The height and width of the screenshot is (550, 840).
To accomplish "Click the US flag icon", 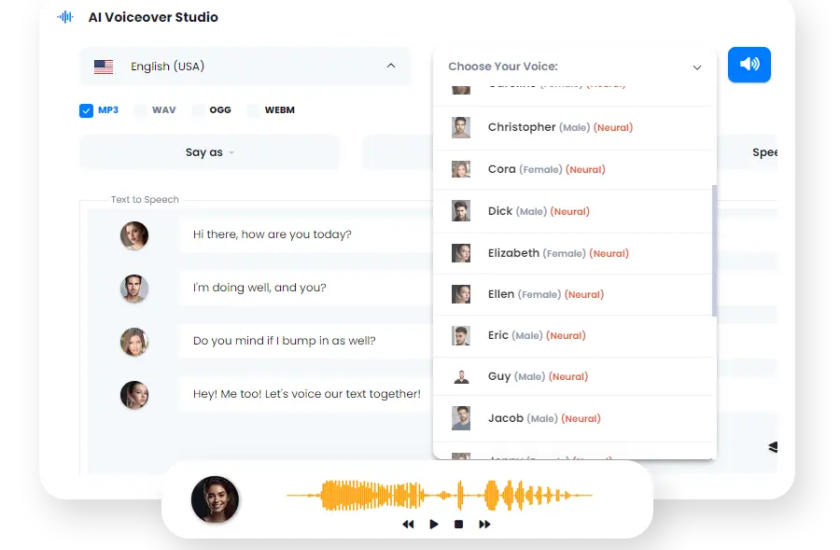I will click(x=103, y=67).
